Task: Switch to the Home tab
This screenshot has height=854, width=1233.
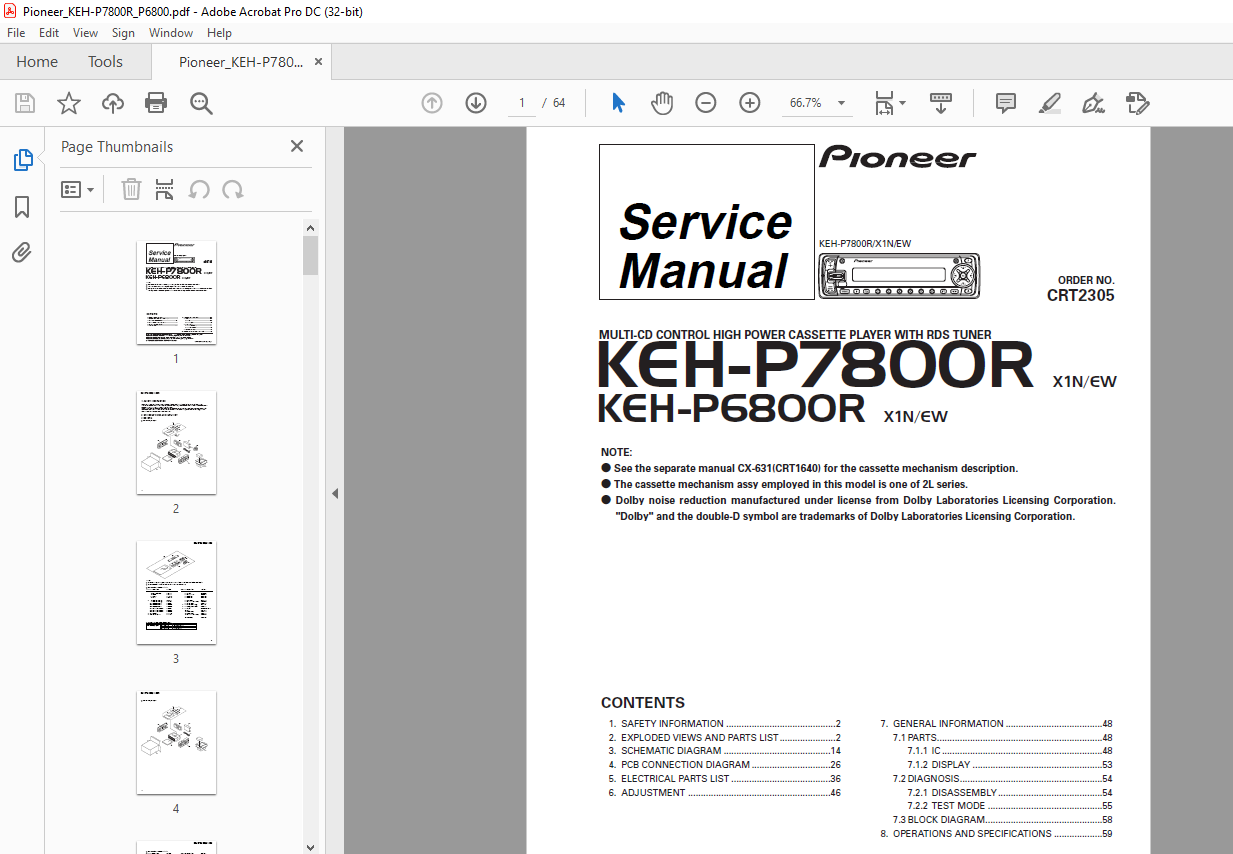Action: [37, 62]
